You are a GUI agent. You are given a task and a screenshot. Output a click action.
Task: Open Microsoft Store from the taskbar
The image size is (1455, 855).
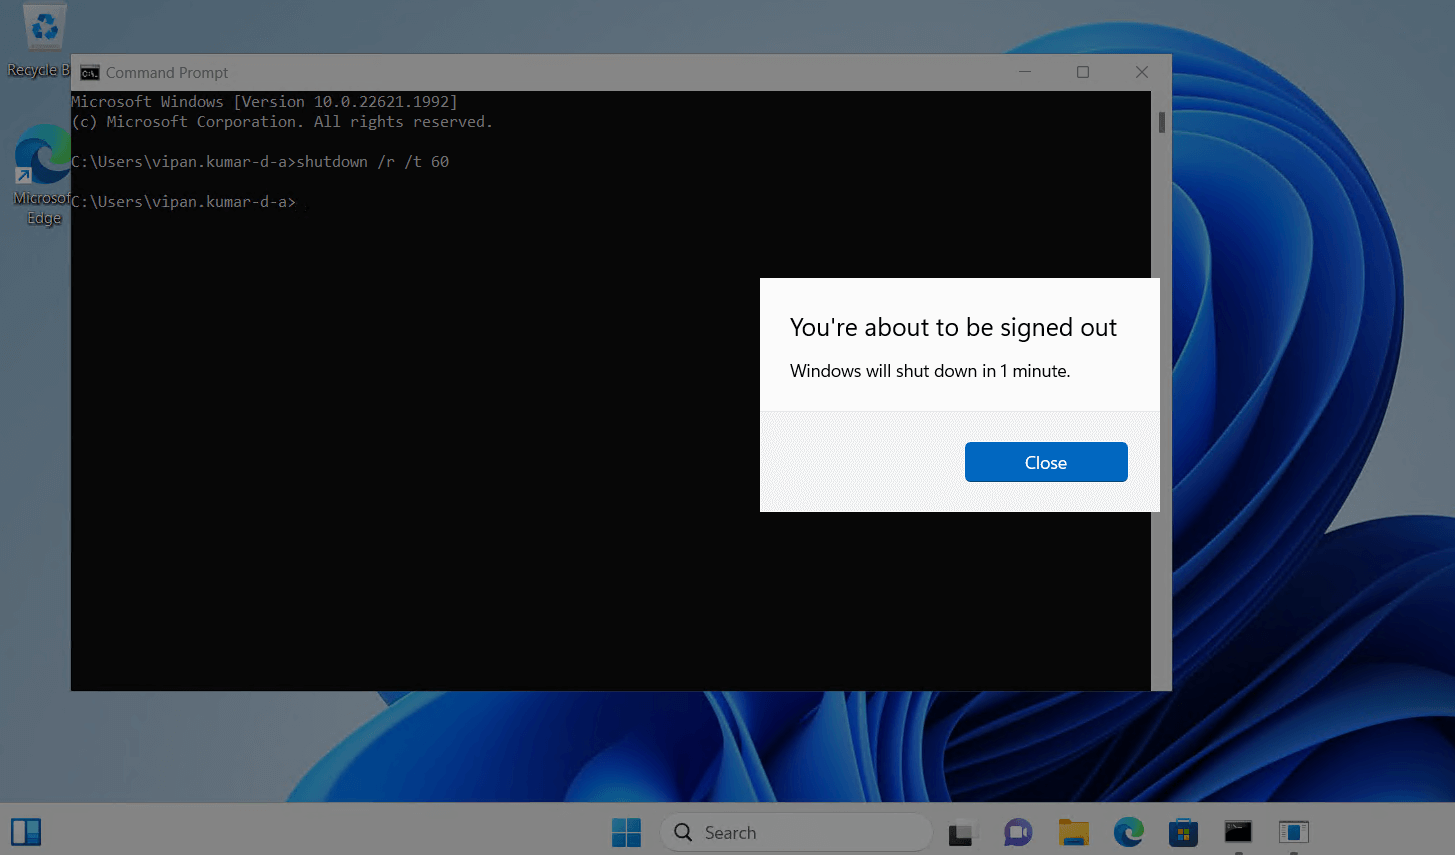click(1183, 832)
